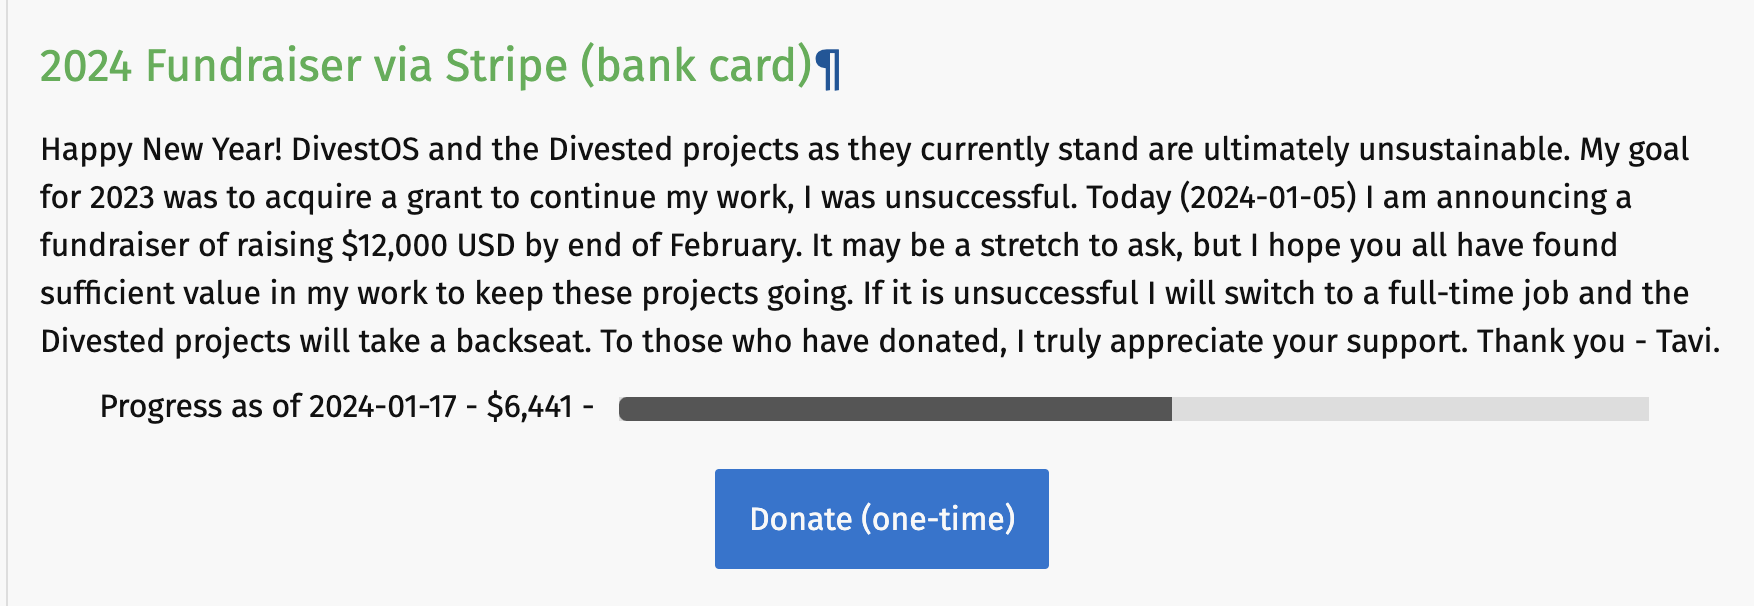
Task: Click the words Thank you near the paragraph end
Action: [x=1550, y=341]
